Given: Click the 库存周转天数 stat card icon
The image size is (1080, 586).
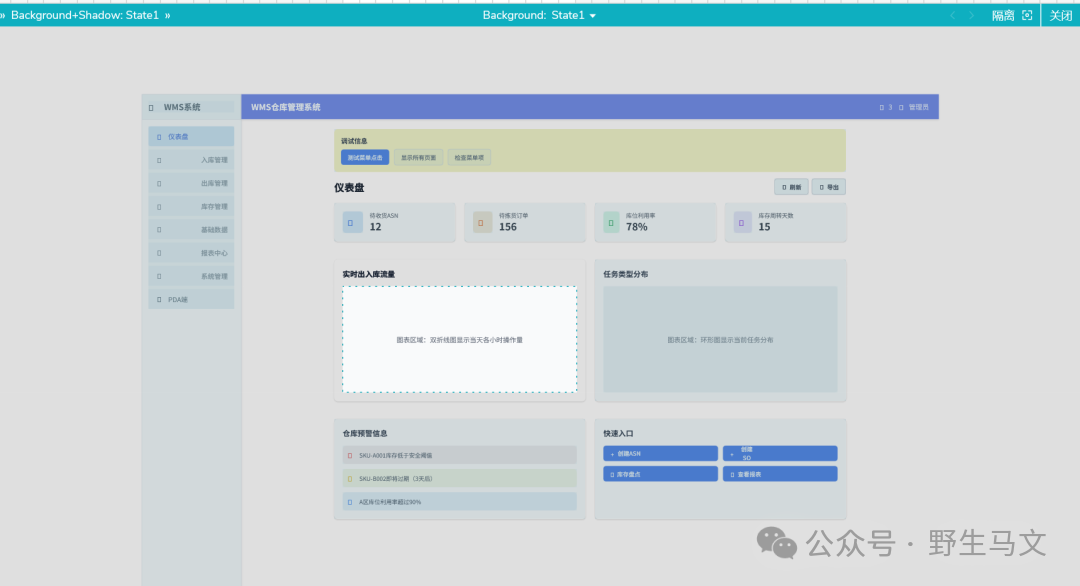Looking at the screenshot, I should [x=742, y=222].
